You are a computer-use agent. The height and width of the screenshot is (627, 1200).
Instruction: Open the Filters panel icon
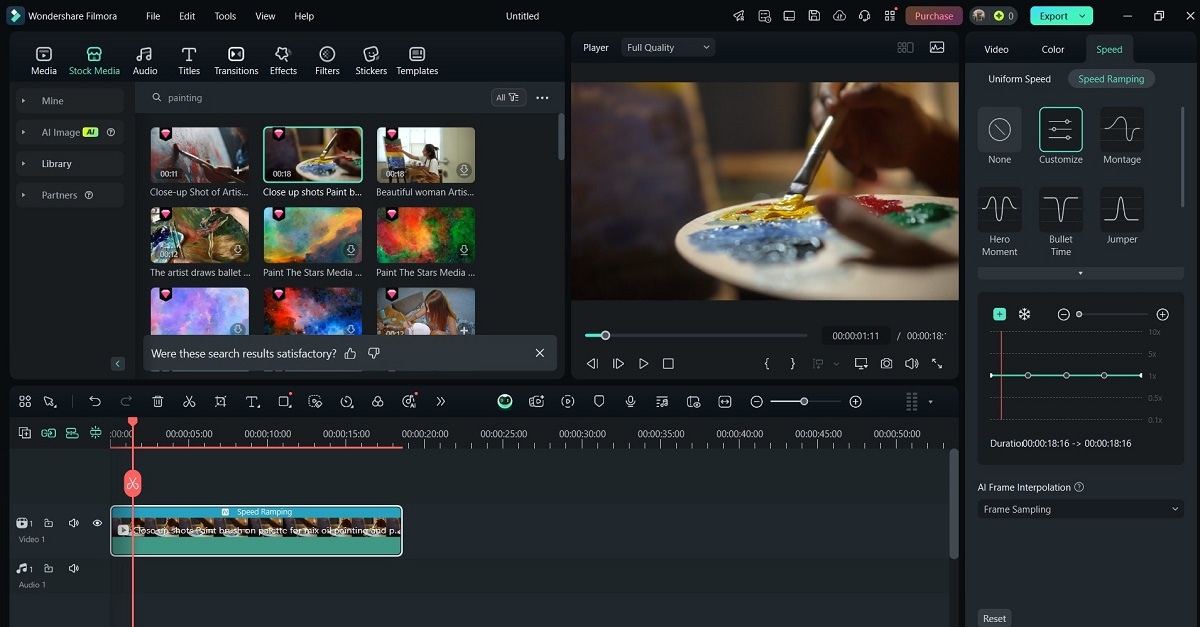(327, 54)
